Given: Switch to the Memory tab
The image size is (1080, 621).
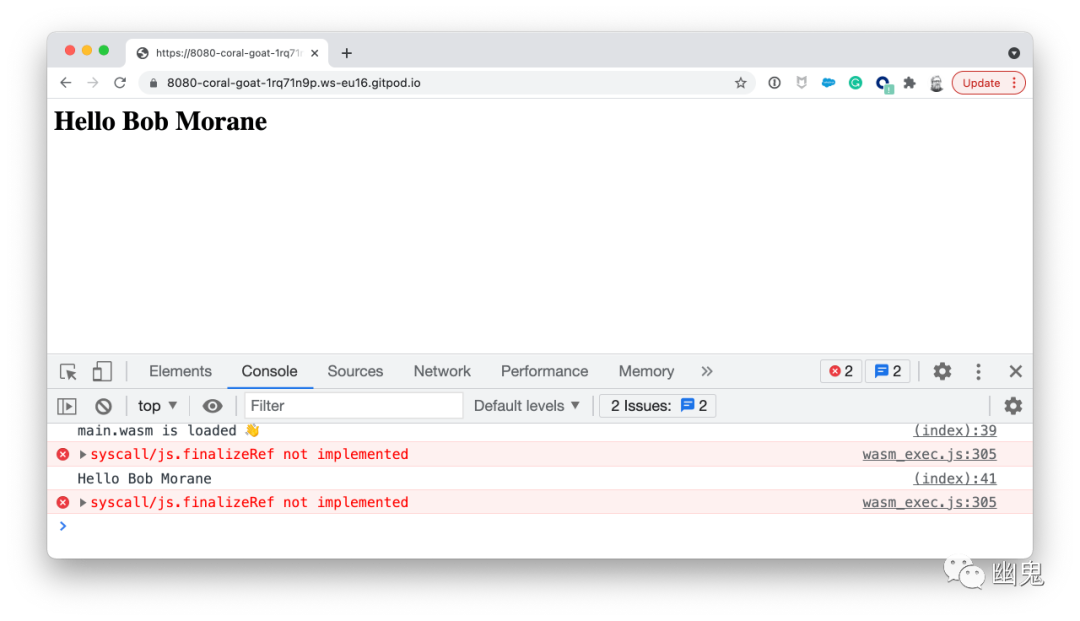Looking at the screenshot, I should [x=646, y=371].
